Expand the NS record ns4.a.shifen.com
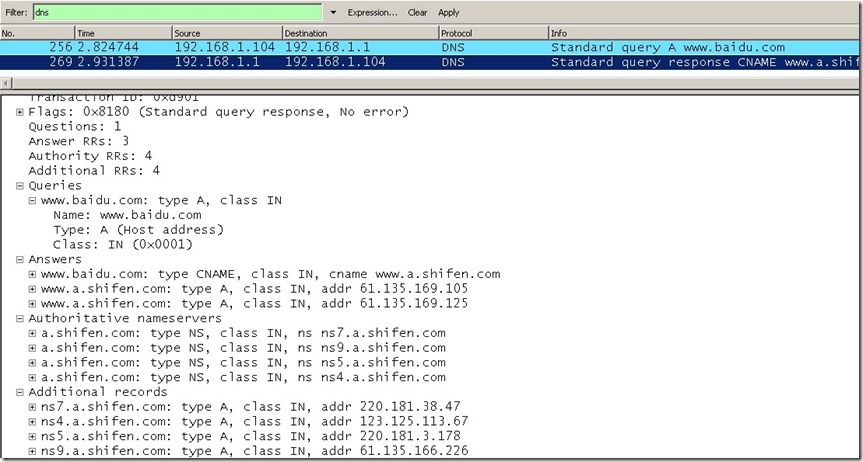The image size is (863, 462). (x=32, y=378)
